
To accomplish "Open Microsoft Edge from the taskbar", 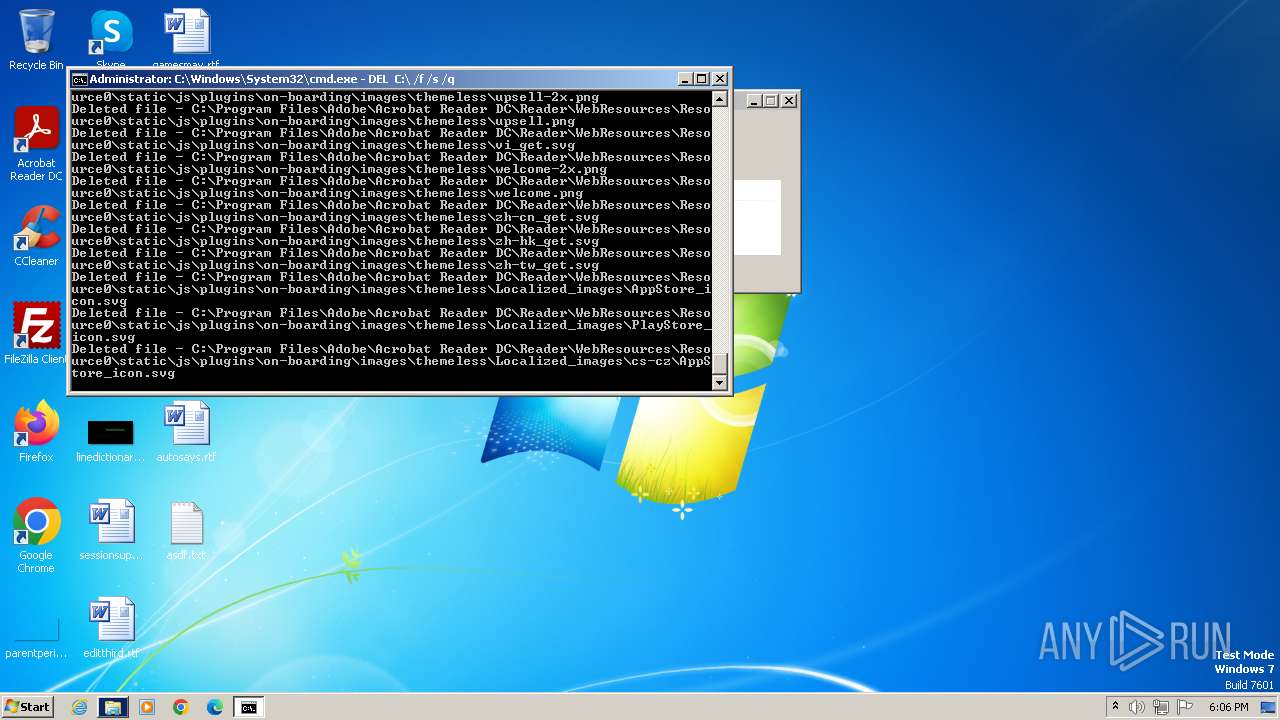I will click(x=215, y=707).
